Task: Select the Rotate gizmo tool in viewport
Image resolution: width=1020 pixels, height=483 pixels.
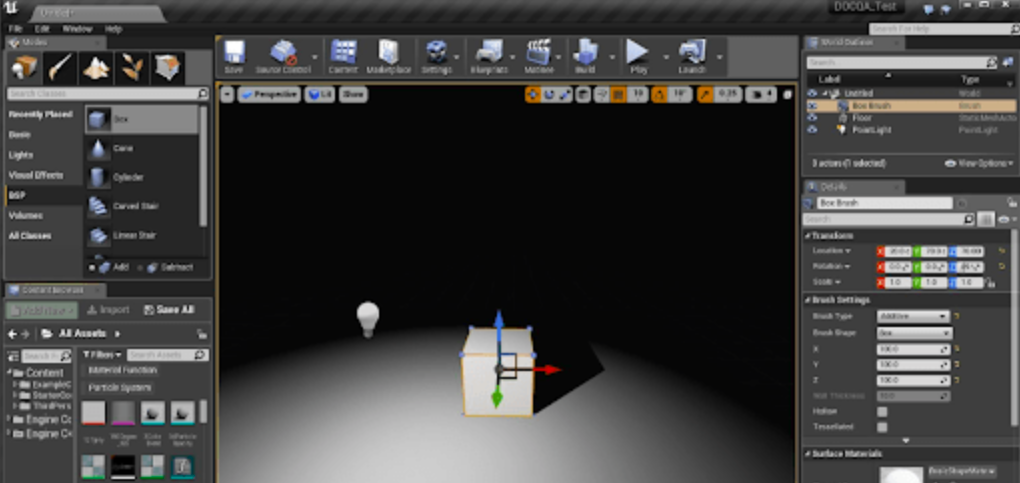Action: pyautogui.click(x=549, y=94)
